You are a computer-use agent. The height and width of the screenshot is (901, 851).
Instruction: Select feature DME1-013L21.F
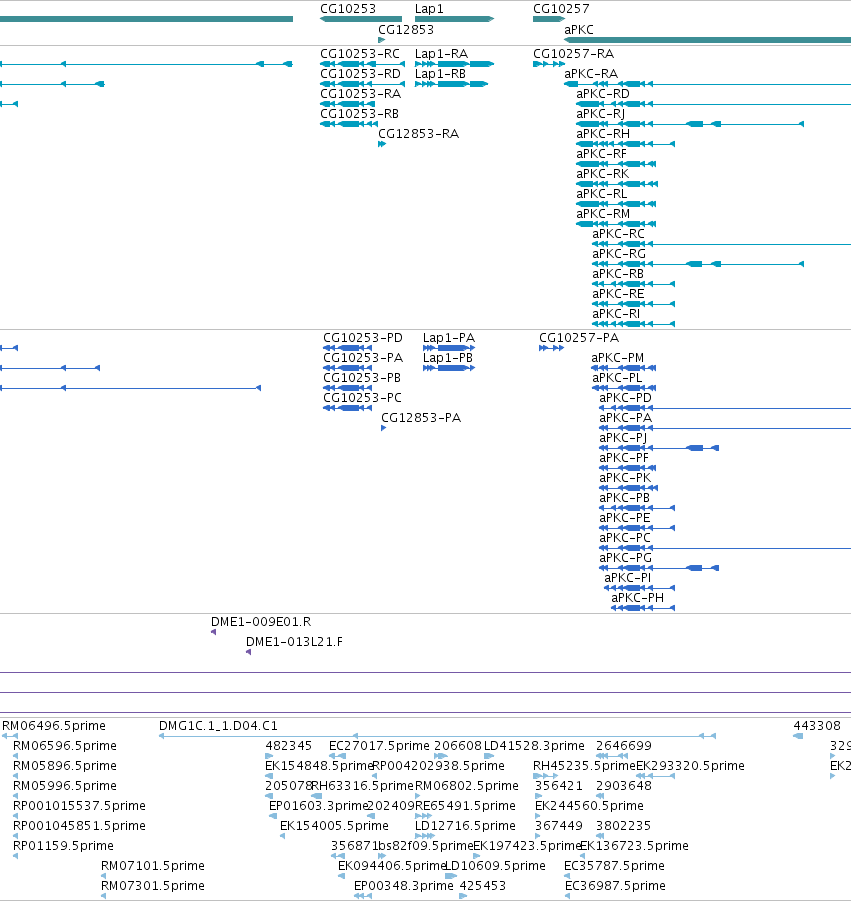click(x=294, y=642)
